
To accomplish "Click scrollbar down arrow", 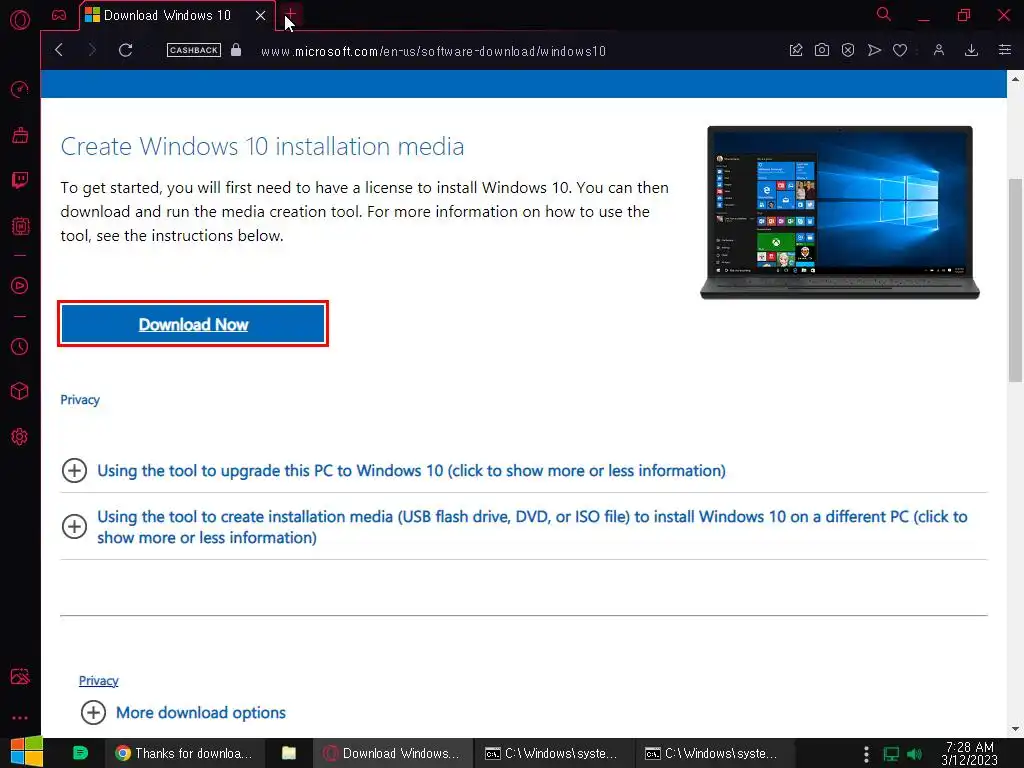I will pyautogui.click(x=1015, y=729).
